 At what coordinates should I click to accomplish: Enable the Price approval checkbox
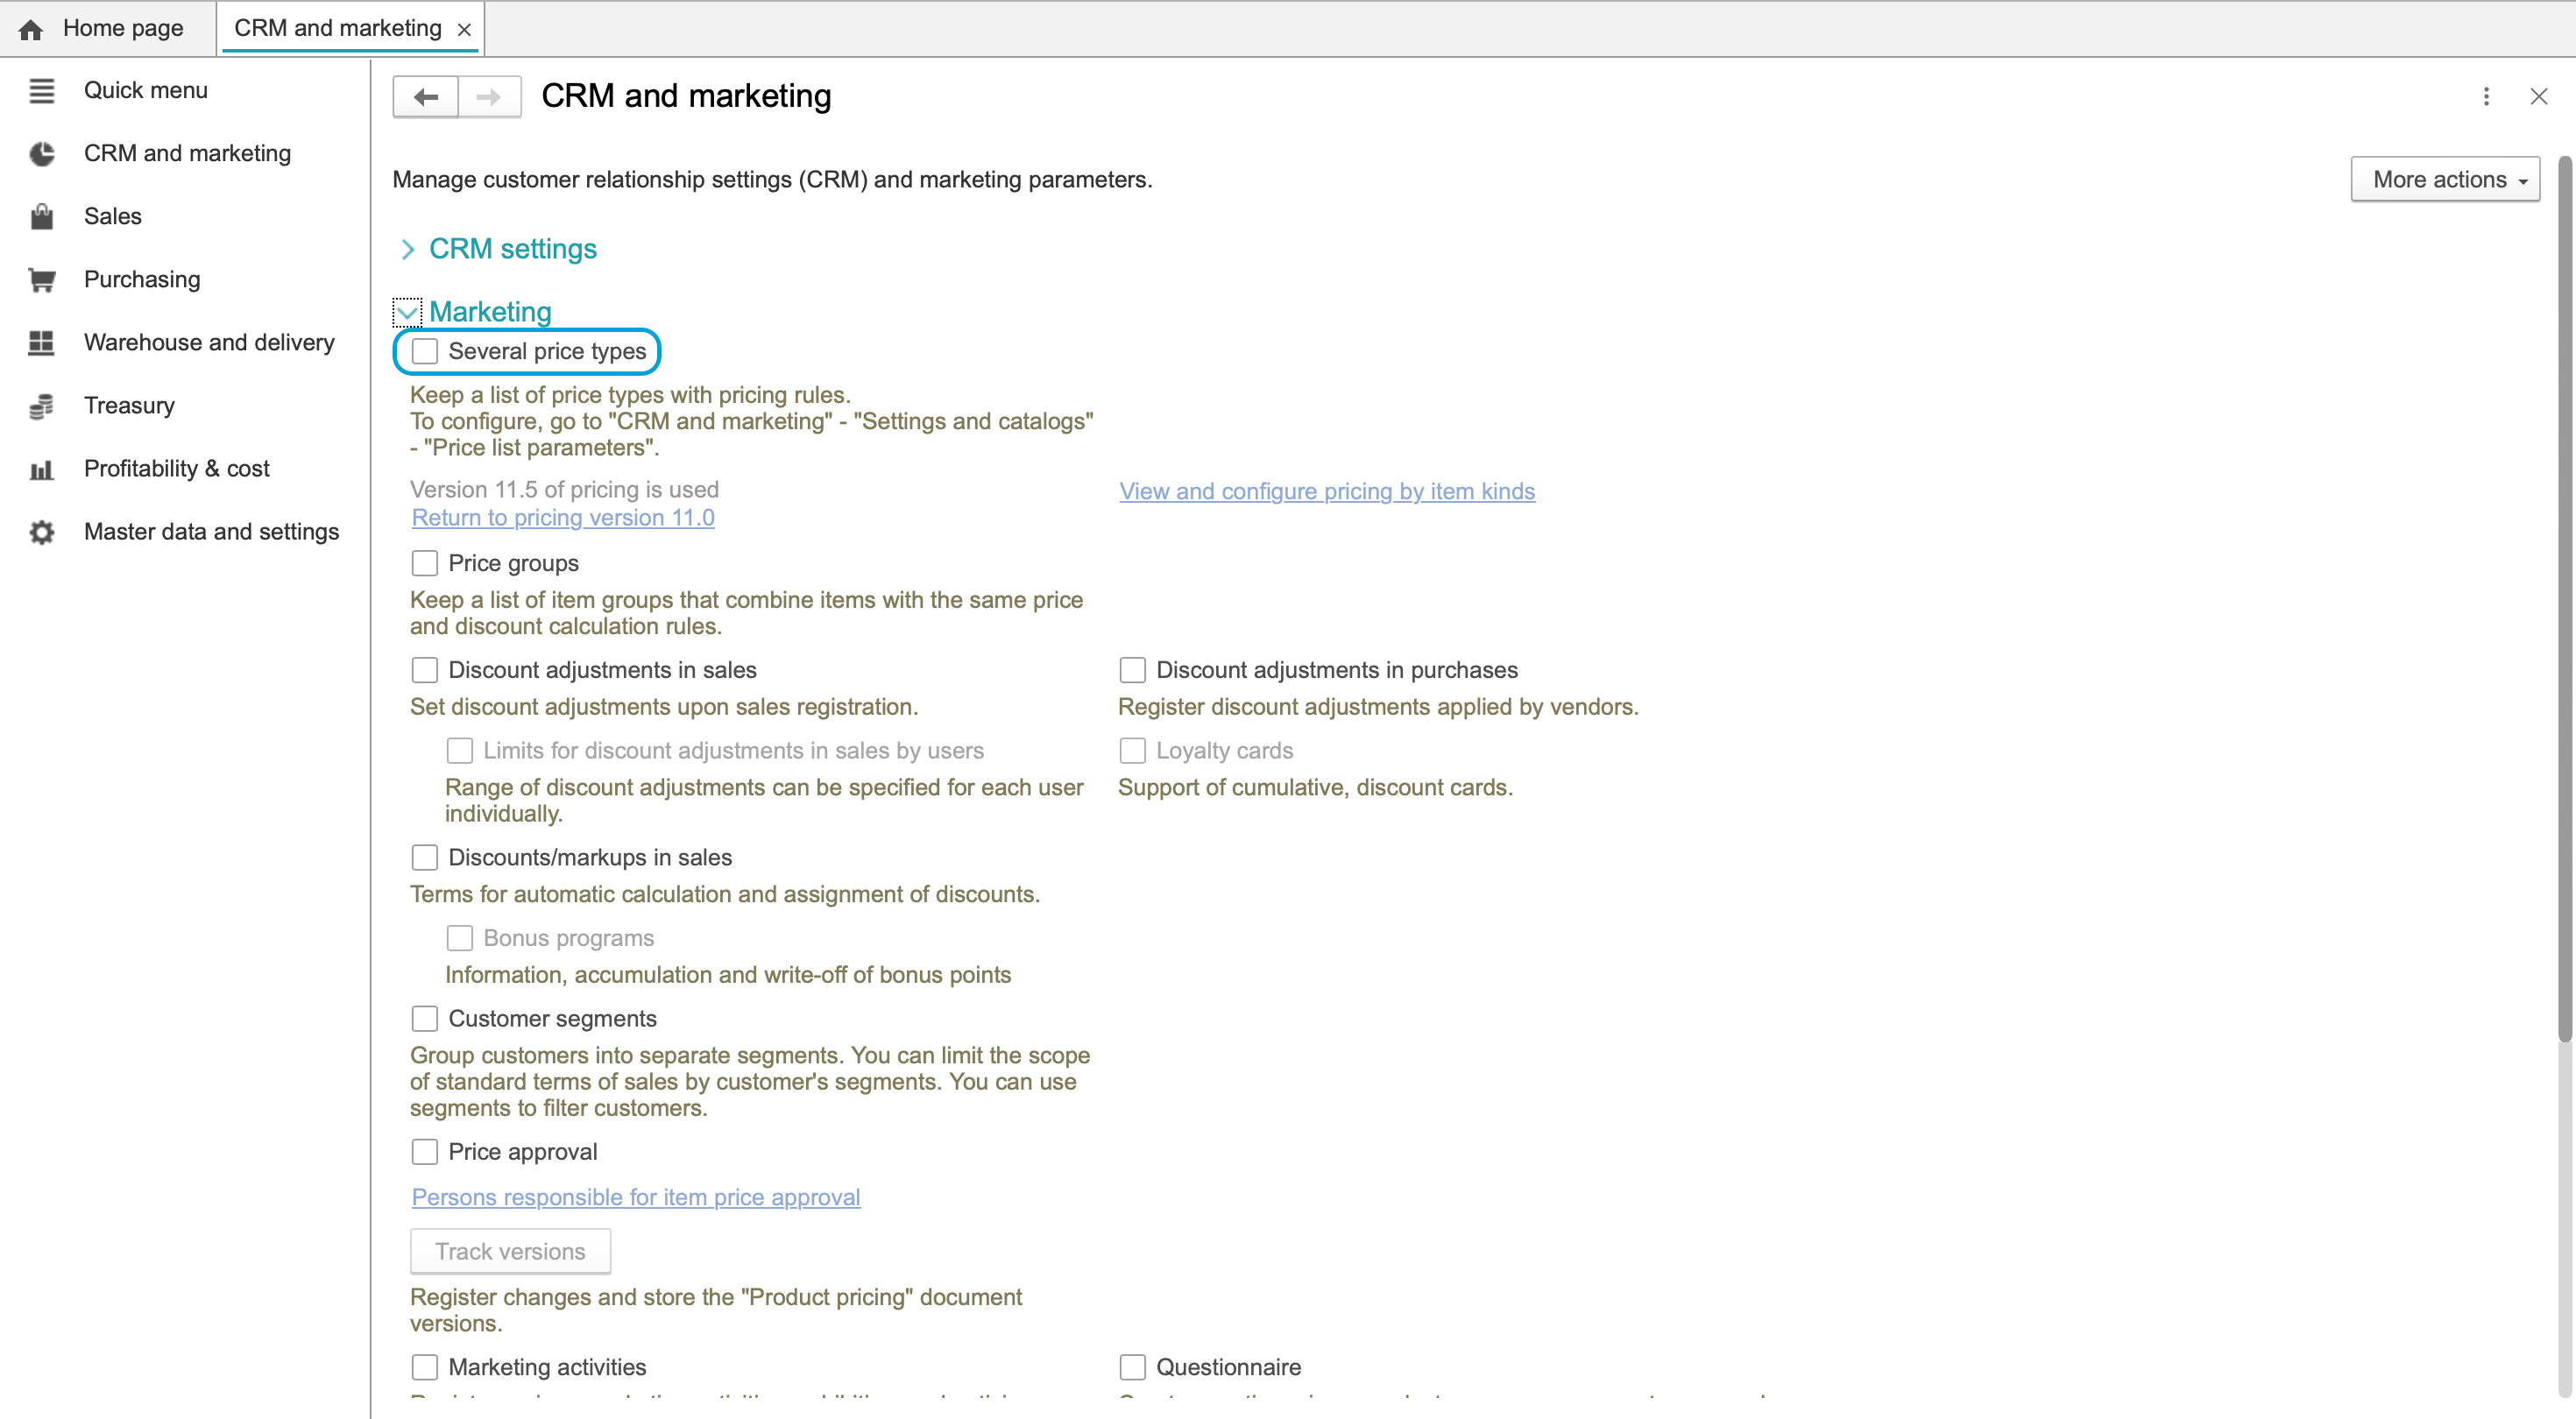(x=425, y=1152)
